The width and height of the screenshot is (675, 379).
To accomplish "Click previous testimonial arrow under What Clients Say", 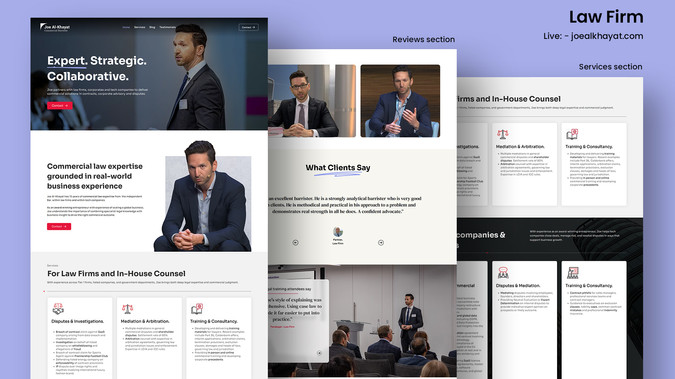I will [x=295, y=242].
